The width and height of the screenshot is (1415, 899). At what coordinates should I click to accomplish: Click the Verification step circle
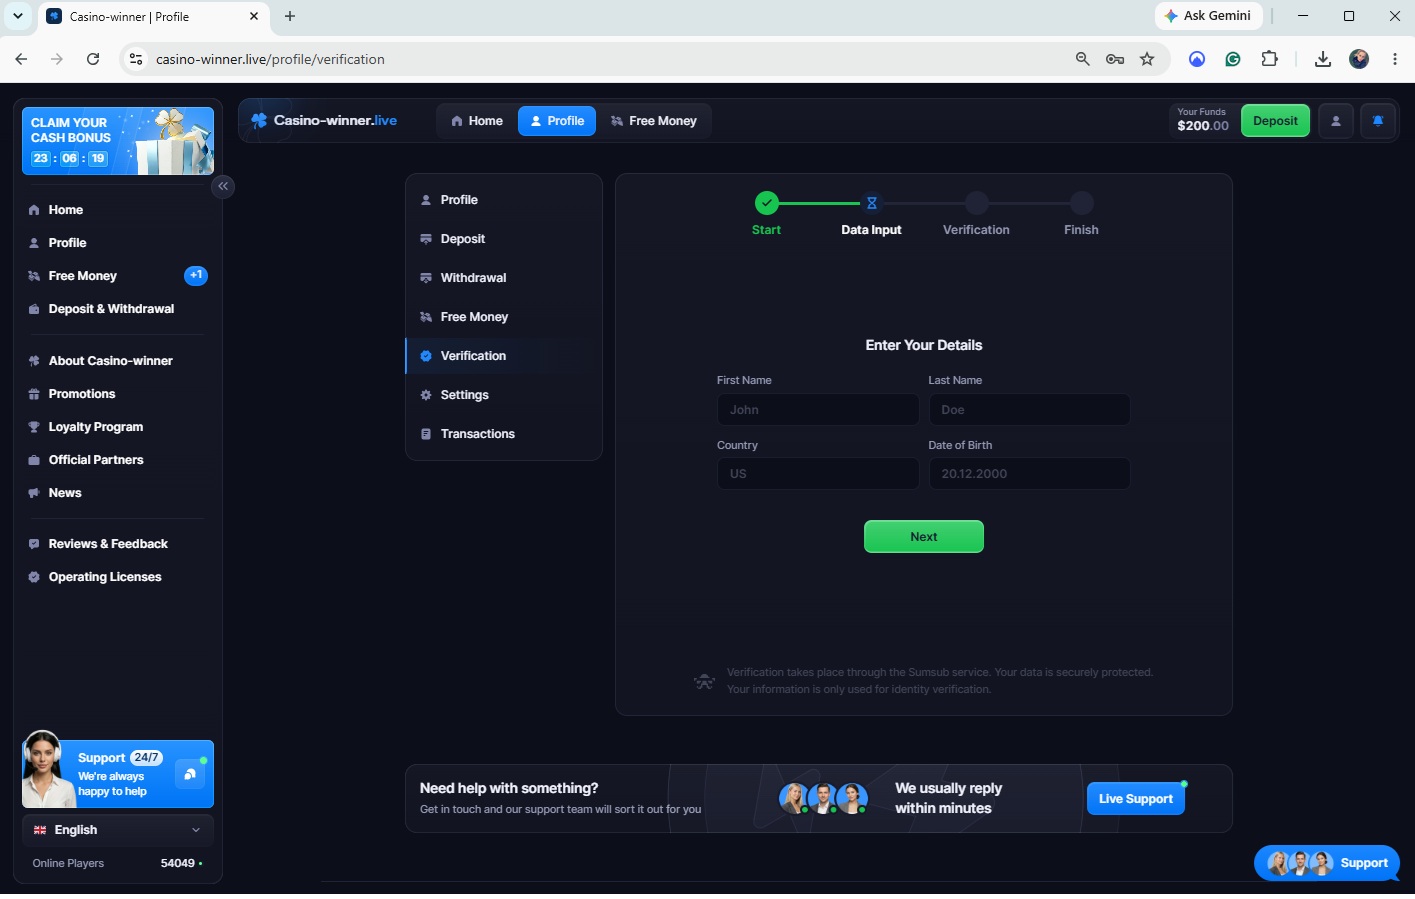point(977,203)
